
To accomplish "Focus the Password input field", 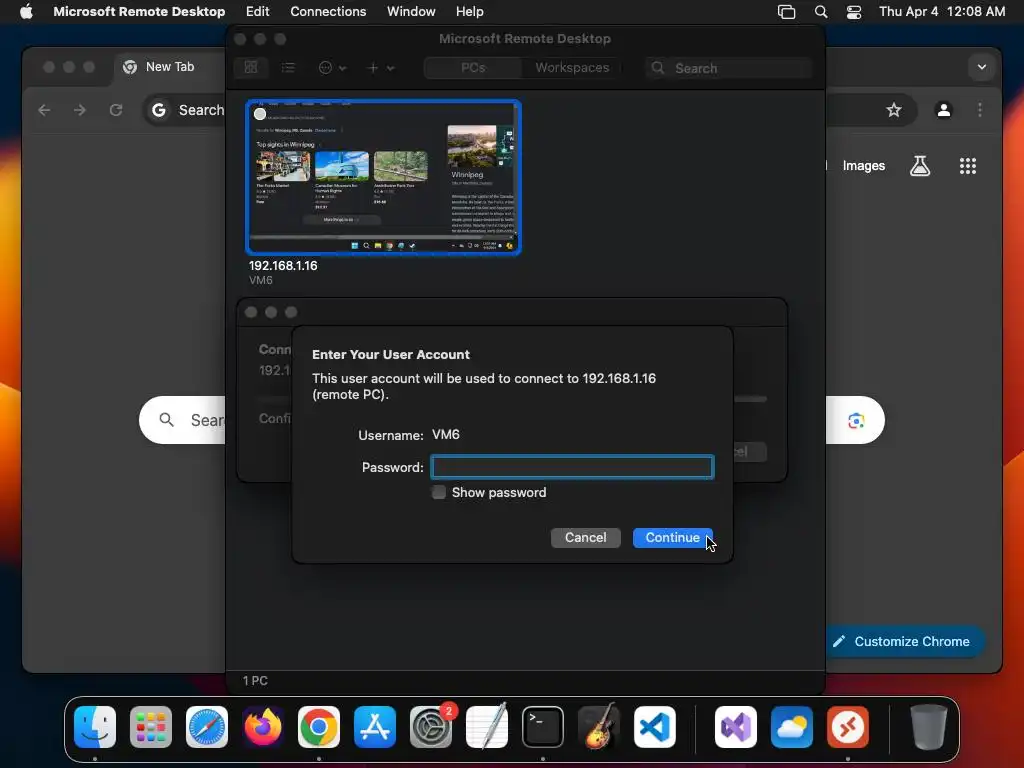I will (572, 468).
